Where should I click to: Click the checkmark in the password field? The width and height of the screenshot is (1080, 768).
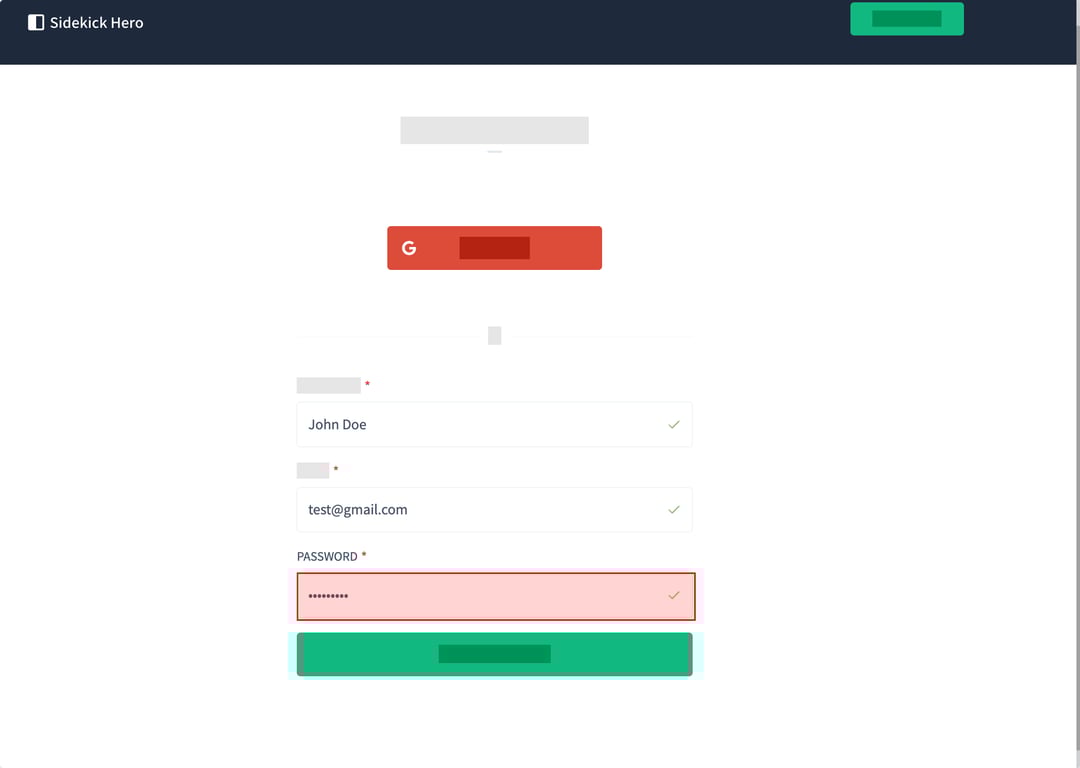(674, 596)
